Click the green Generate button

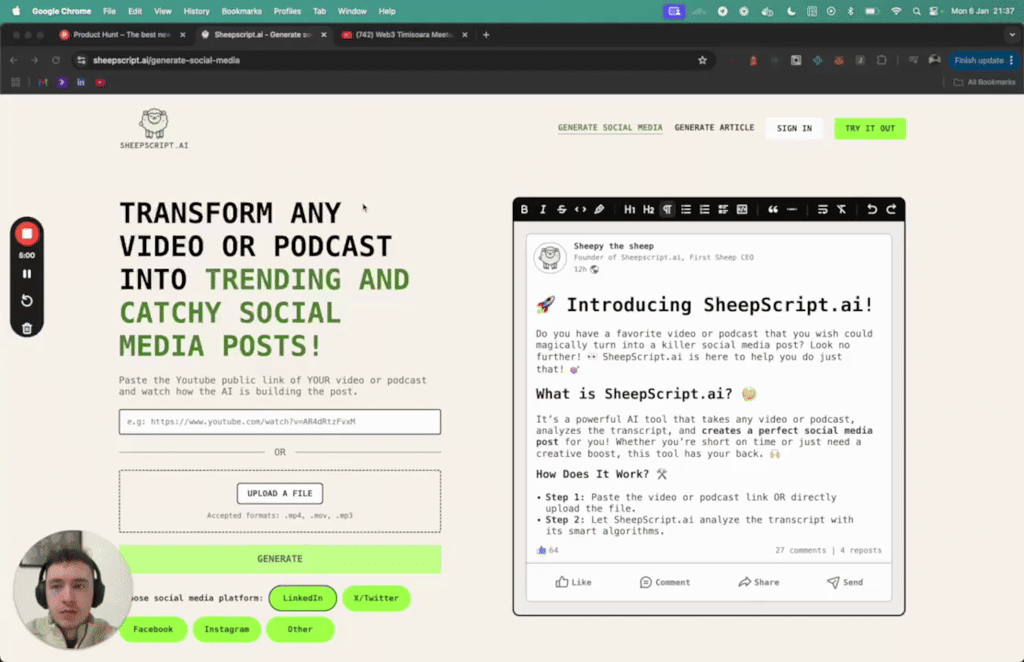[280, 559]
